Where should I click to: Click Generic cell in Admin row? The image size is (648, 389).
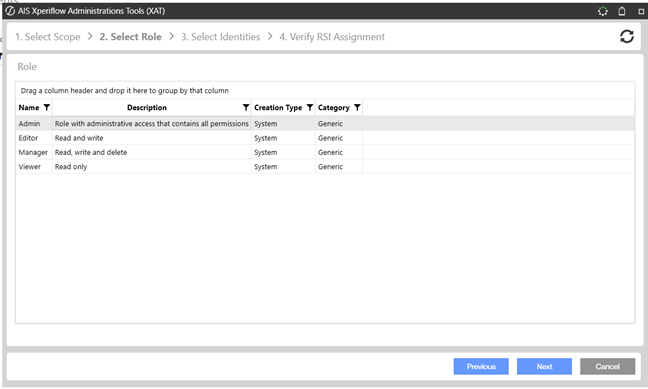tap(339, 124)
